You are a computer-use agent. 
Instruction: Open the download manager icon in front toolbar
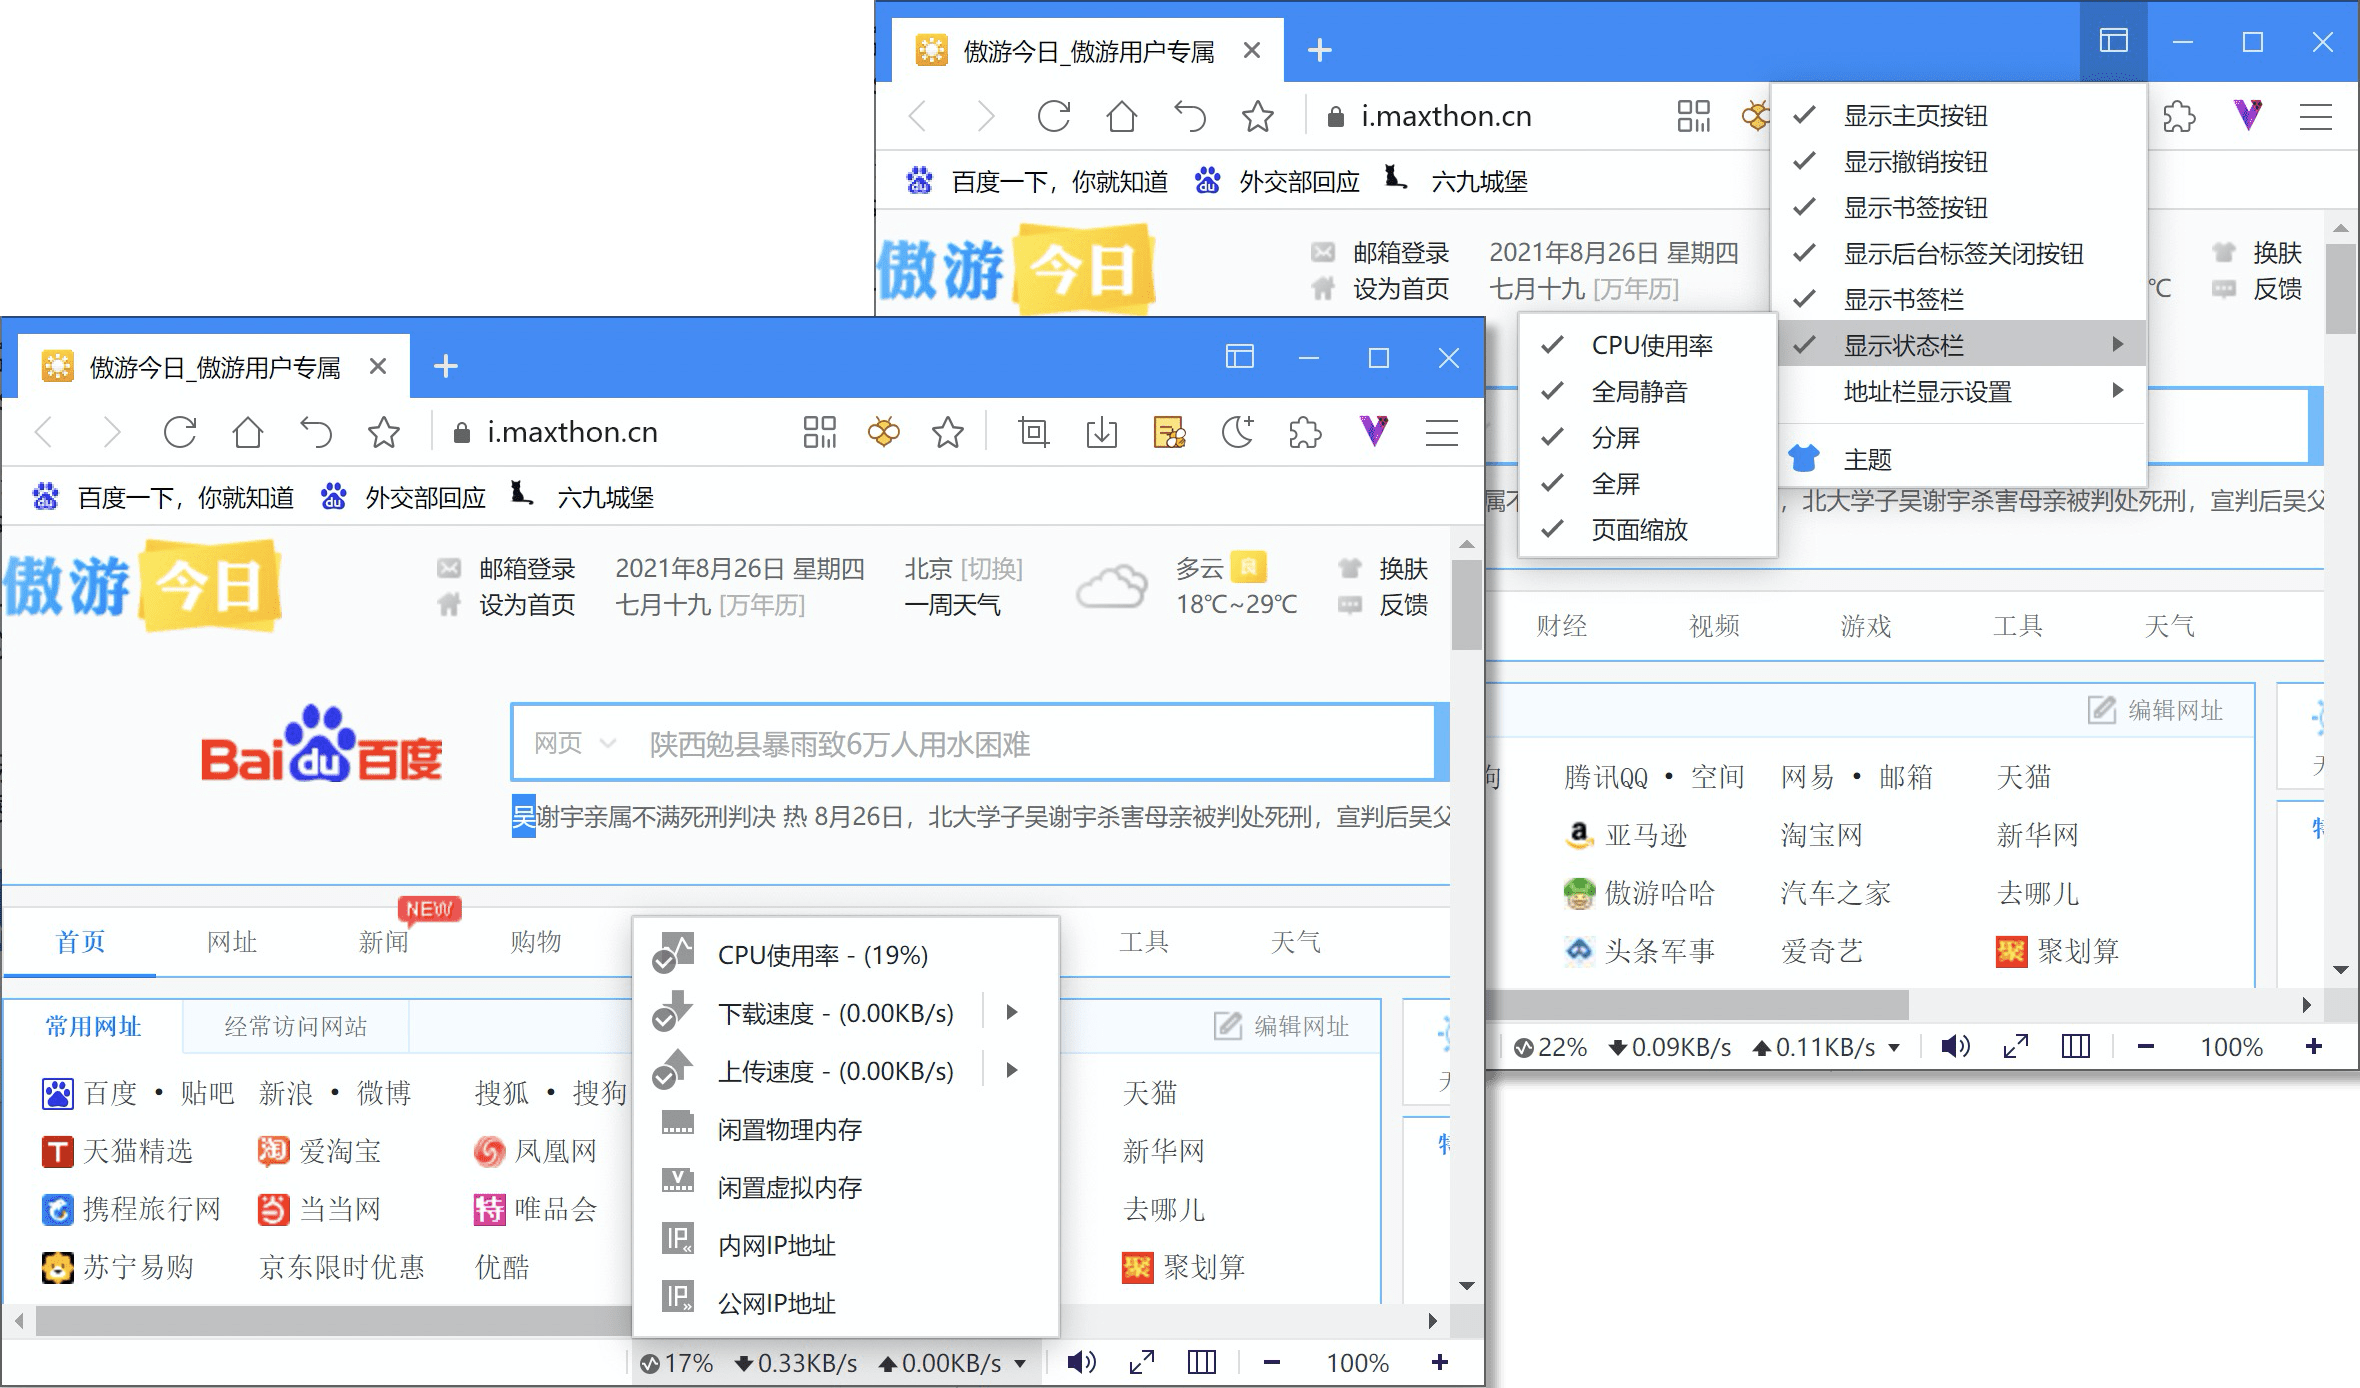[x=1101, y=432]
